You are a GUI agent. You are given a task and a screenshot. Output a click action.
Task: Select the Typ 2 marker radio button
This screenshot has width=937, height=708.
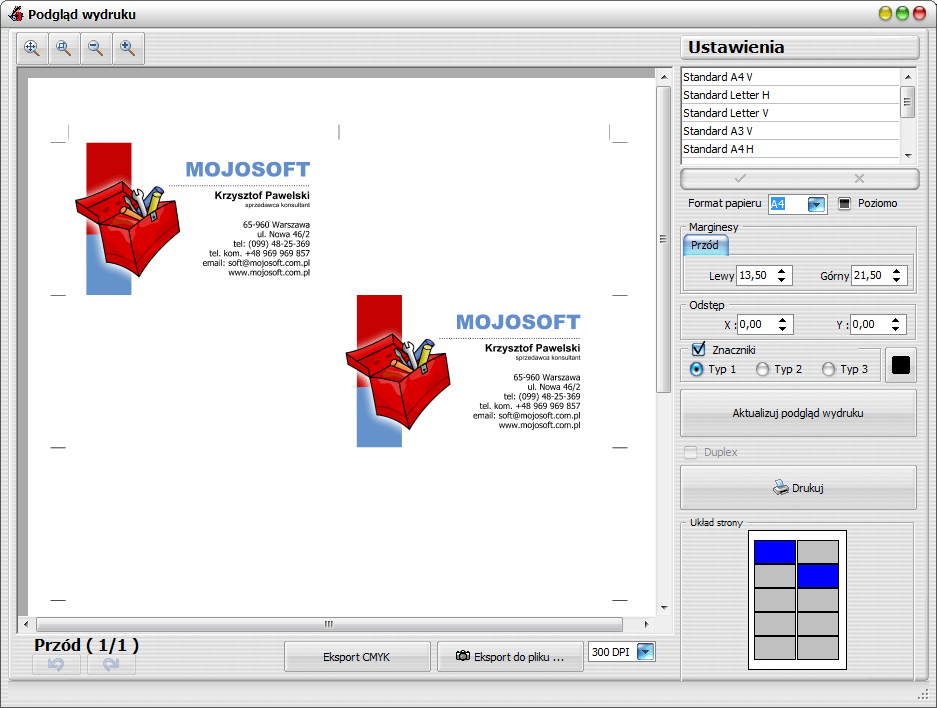[x=763, y=369]
